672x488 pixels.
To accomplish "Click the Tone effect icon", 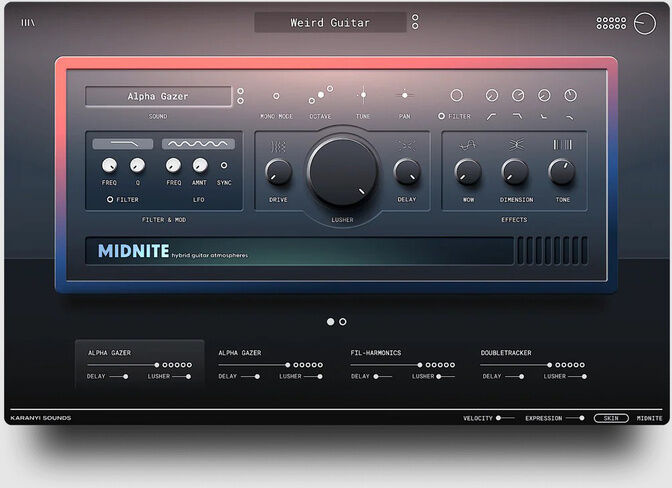I will point(562,144).
